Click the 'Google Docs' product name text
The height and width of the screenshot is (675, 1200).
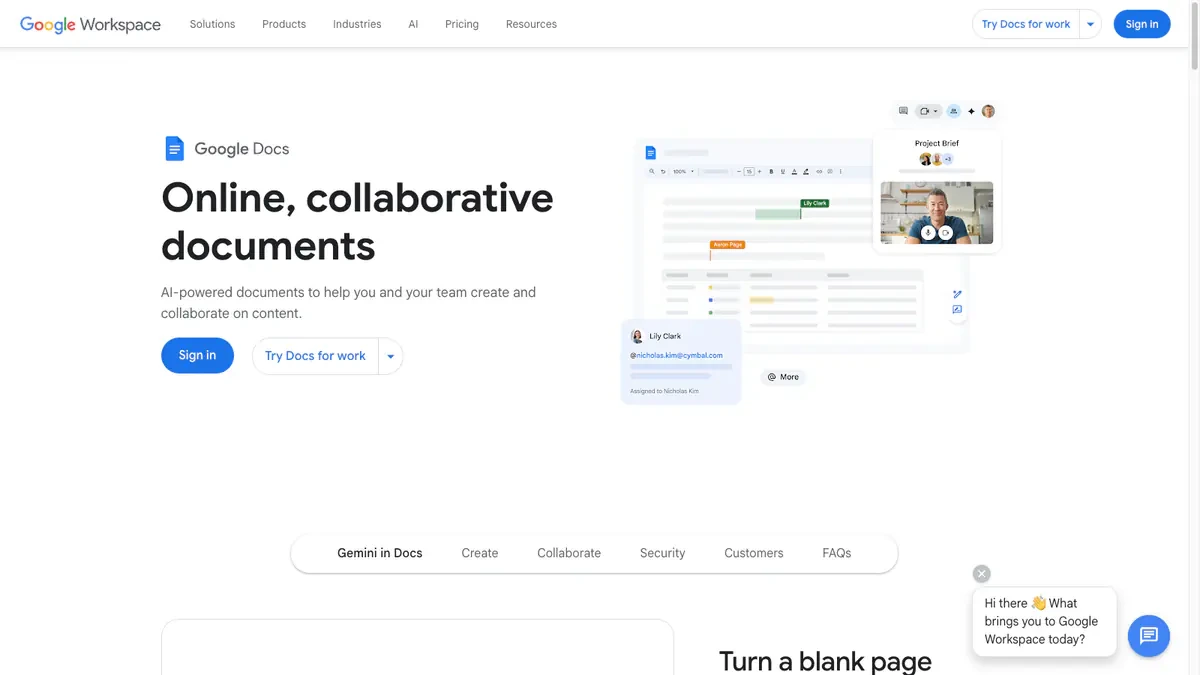coord(242,149)
